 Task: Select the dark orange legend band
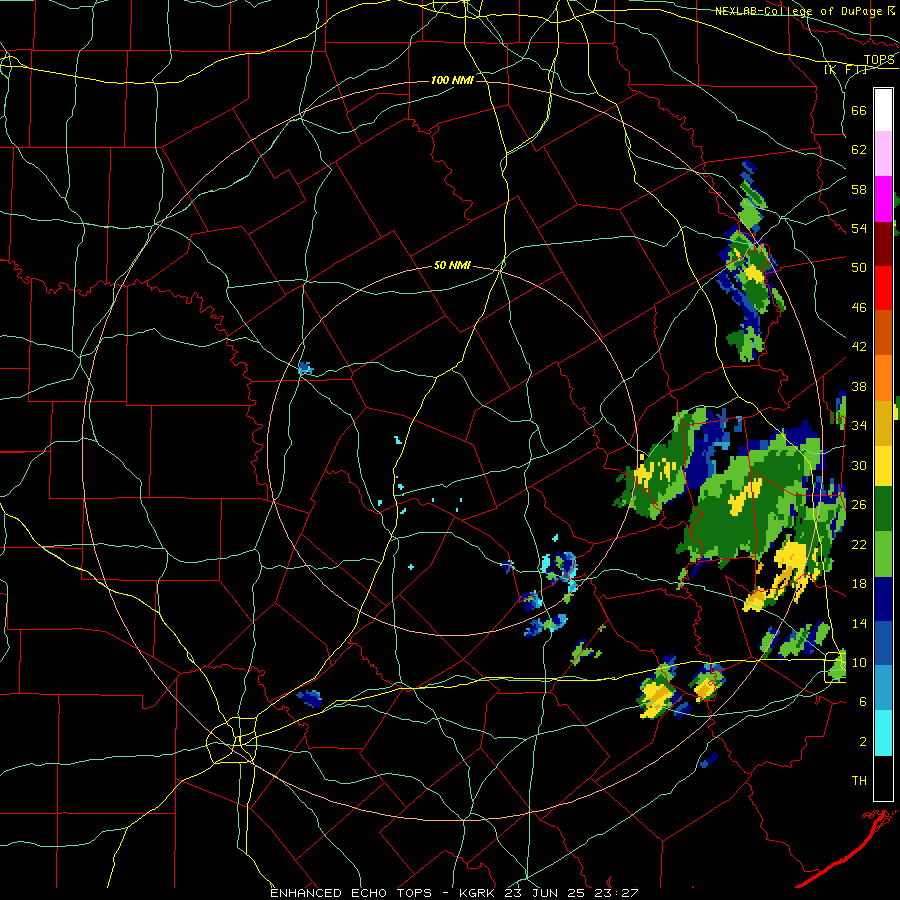point(883,333)
